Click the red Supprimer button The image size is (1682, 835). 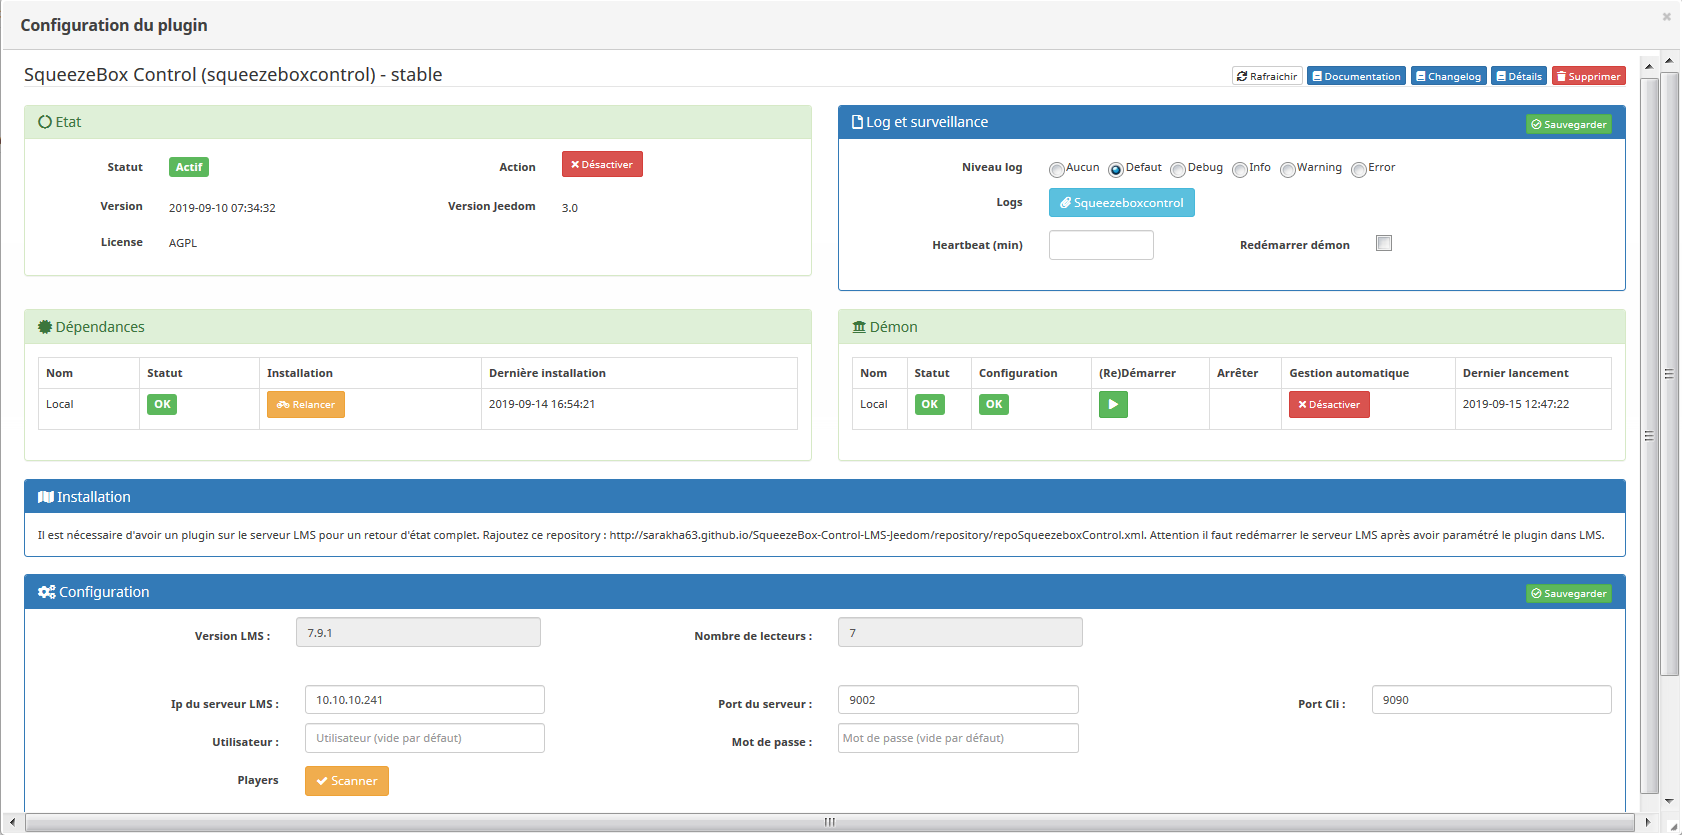(1588, 76)
